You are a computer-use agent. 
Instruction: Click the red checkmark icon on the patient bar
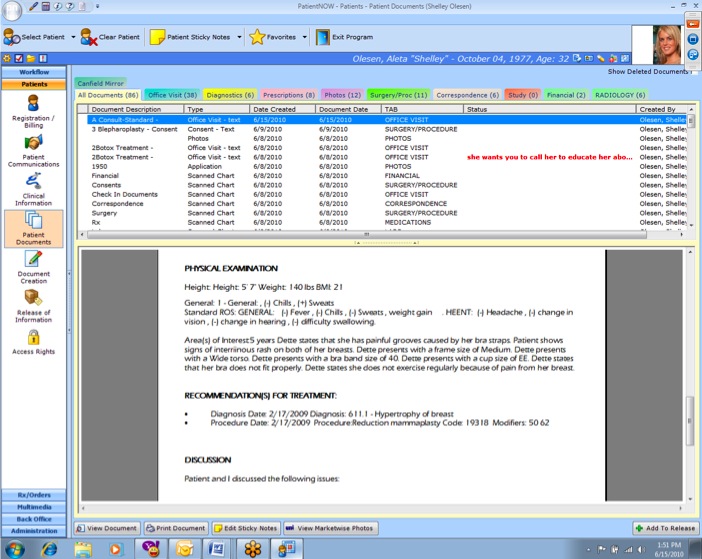(19, 59)
